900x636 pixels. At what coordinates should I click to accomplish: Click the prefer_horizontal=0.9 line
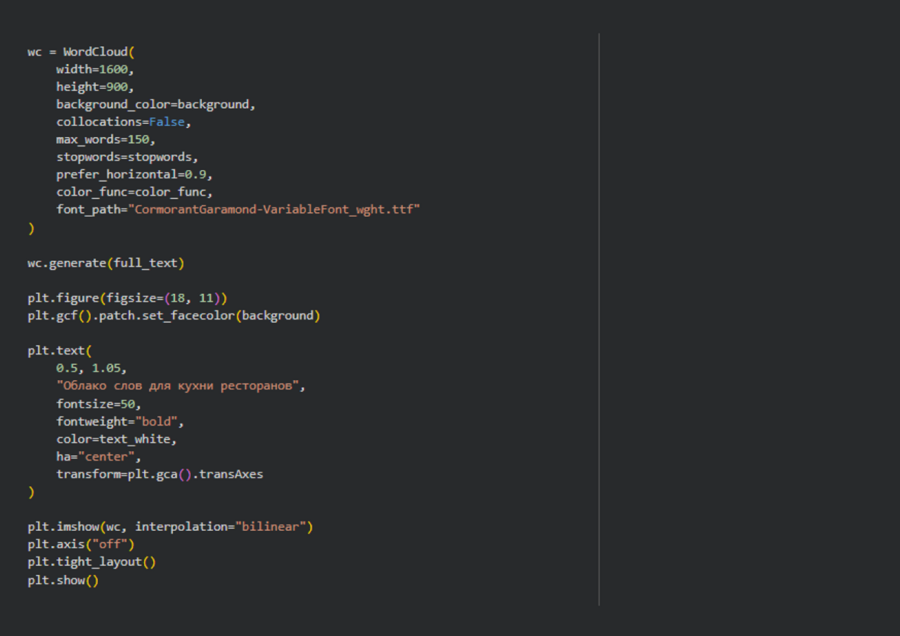(x=134, y=174)
